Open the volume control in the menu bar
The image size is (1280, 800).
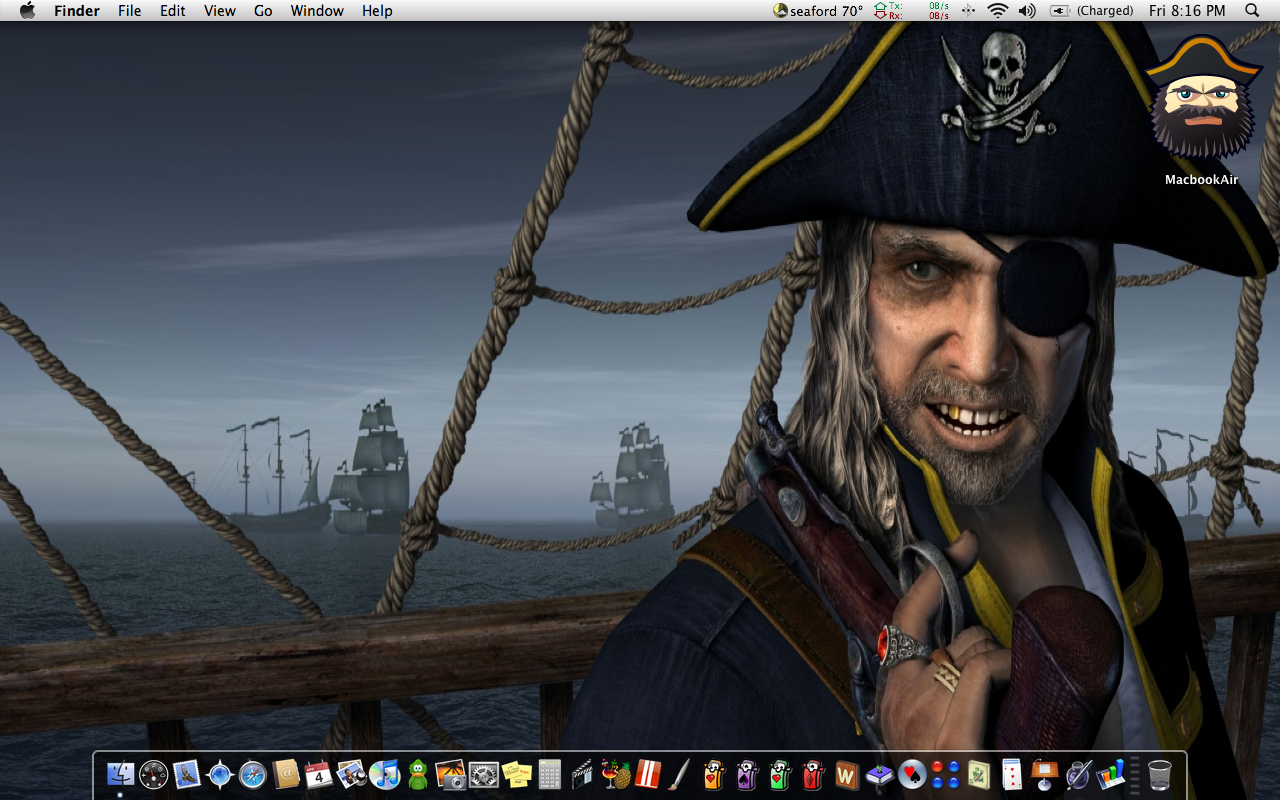click(1027, 11)
